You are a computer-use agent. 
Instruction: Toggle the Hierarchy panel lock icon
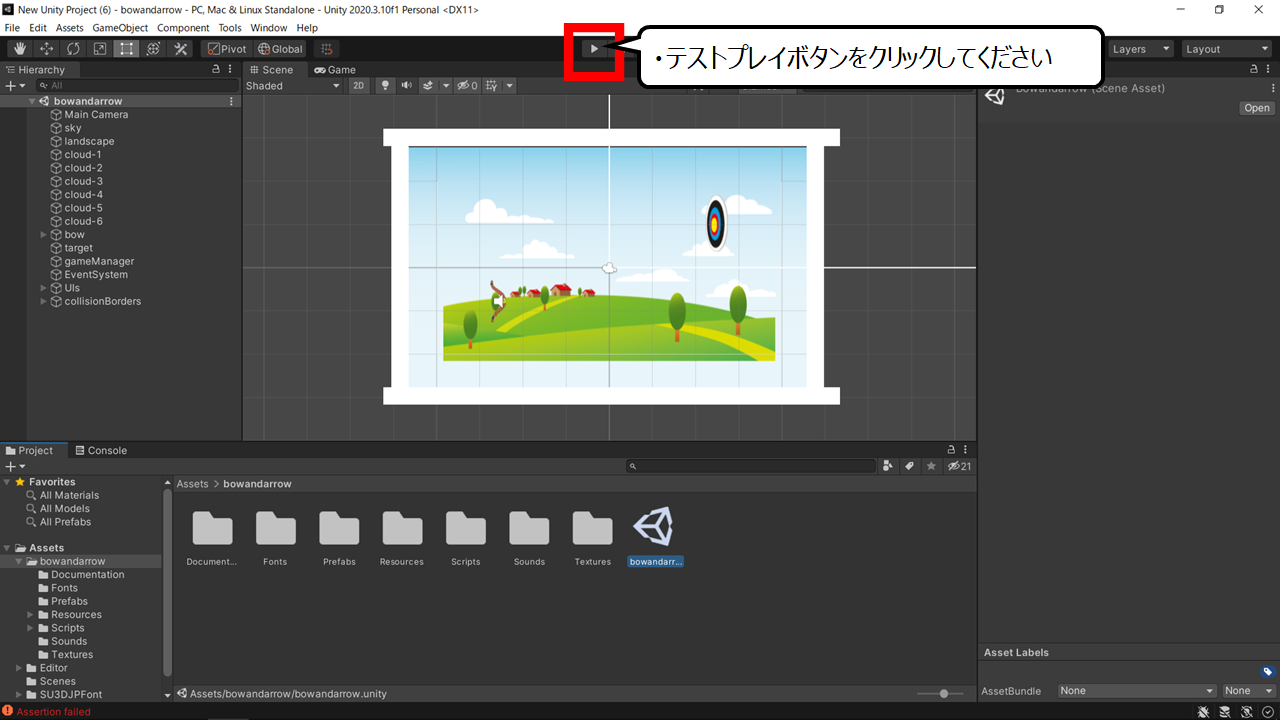point(216,70)
